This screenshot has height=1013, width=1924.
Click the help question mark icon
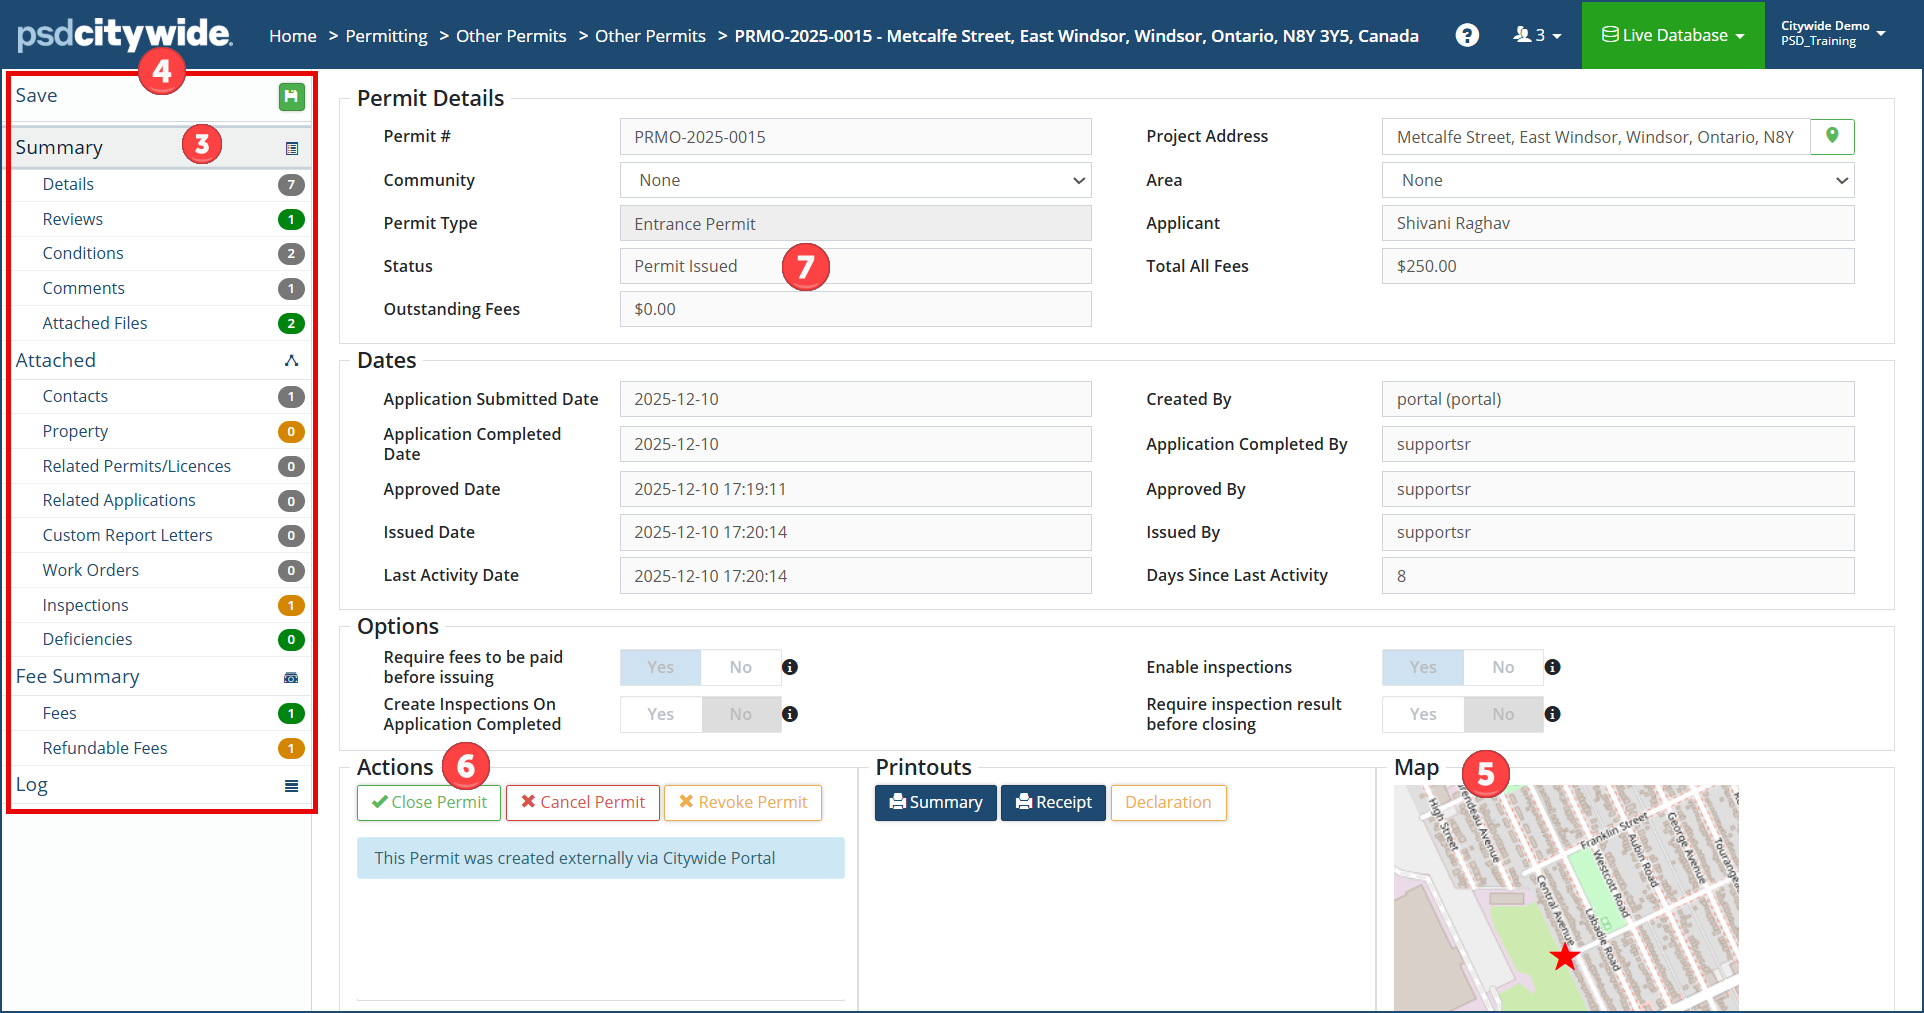tap(1466, 35)
